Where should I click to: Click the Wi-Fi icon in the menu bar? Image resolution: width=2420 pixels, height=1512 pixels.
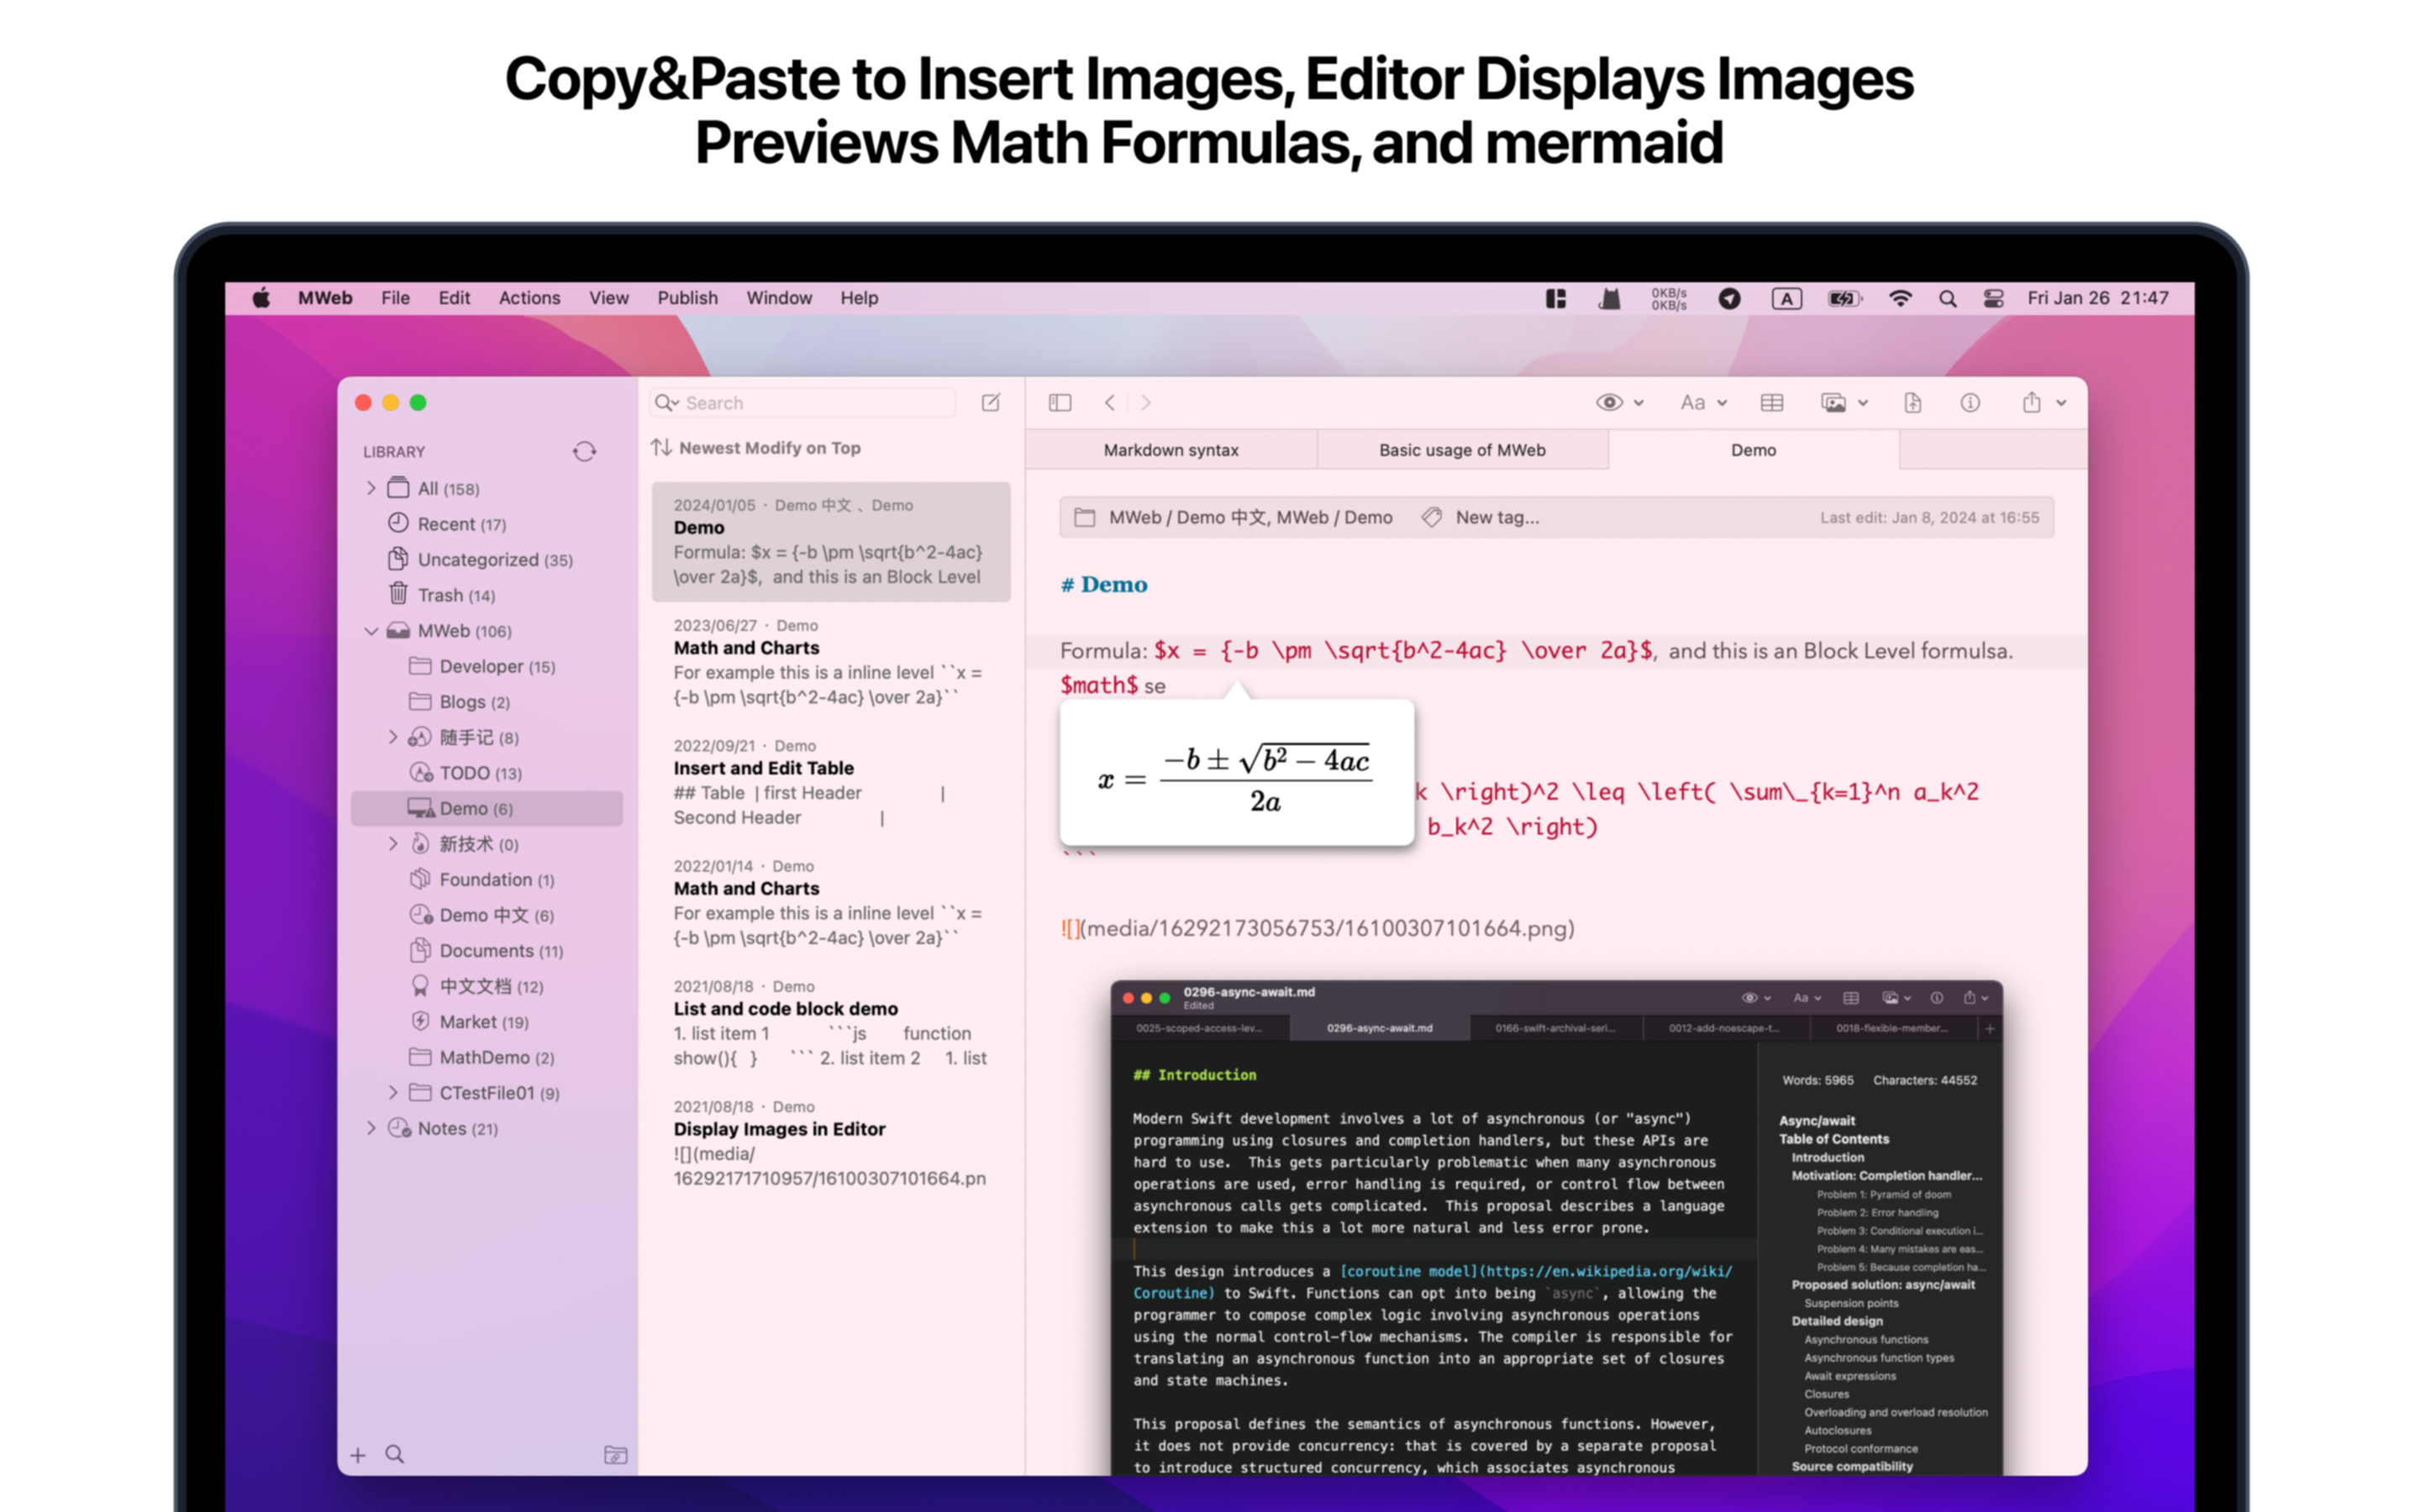tap(1899, 298)
